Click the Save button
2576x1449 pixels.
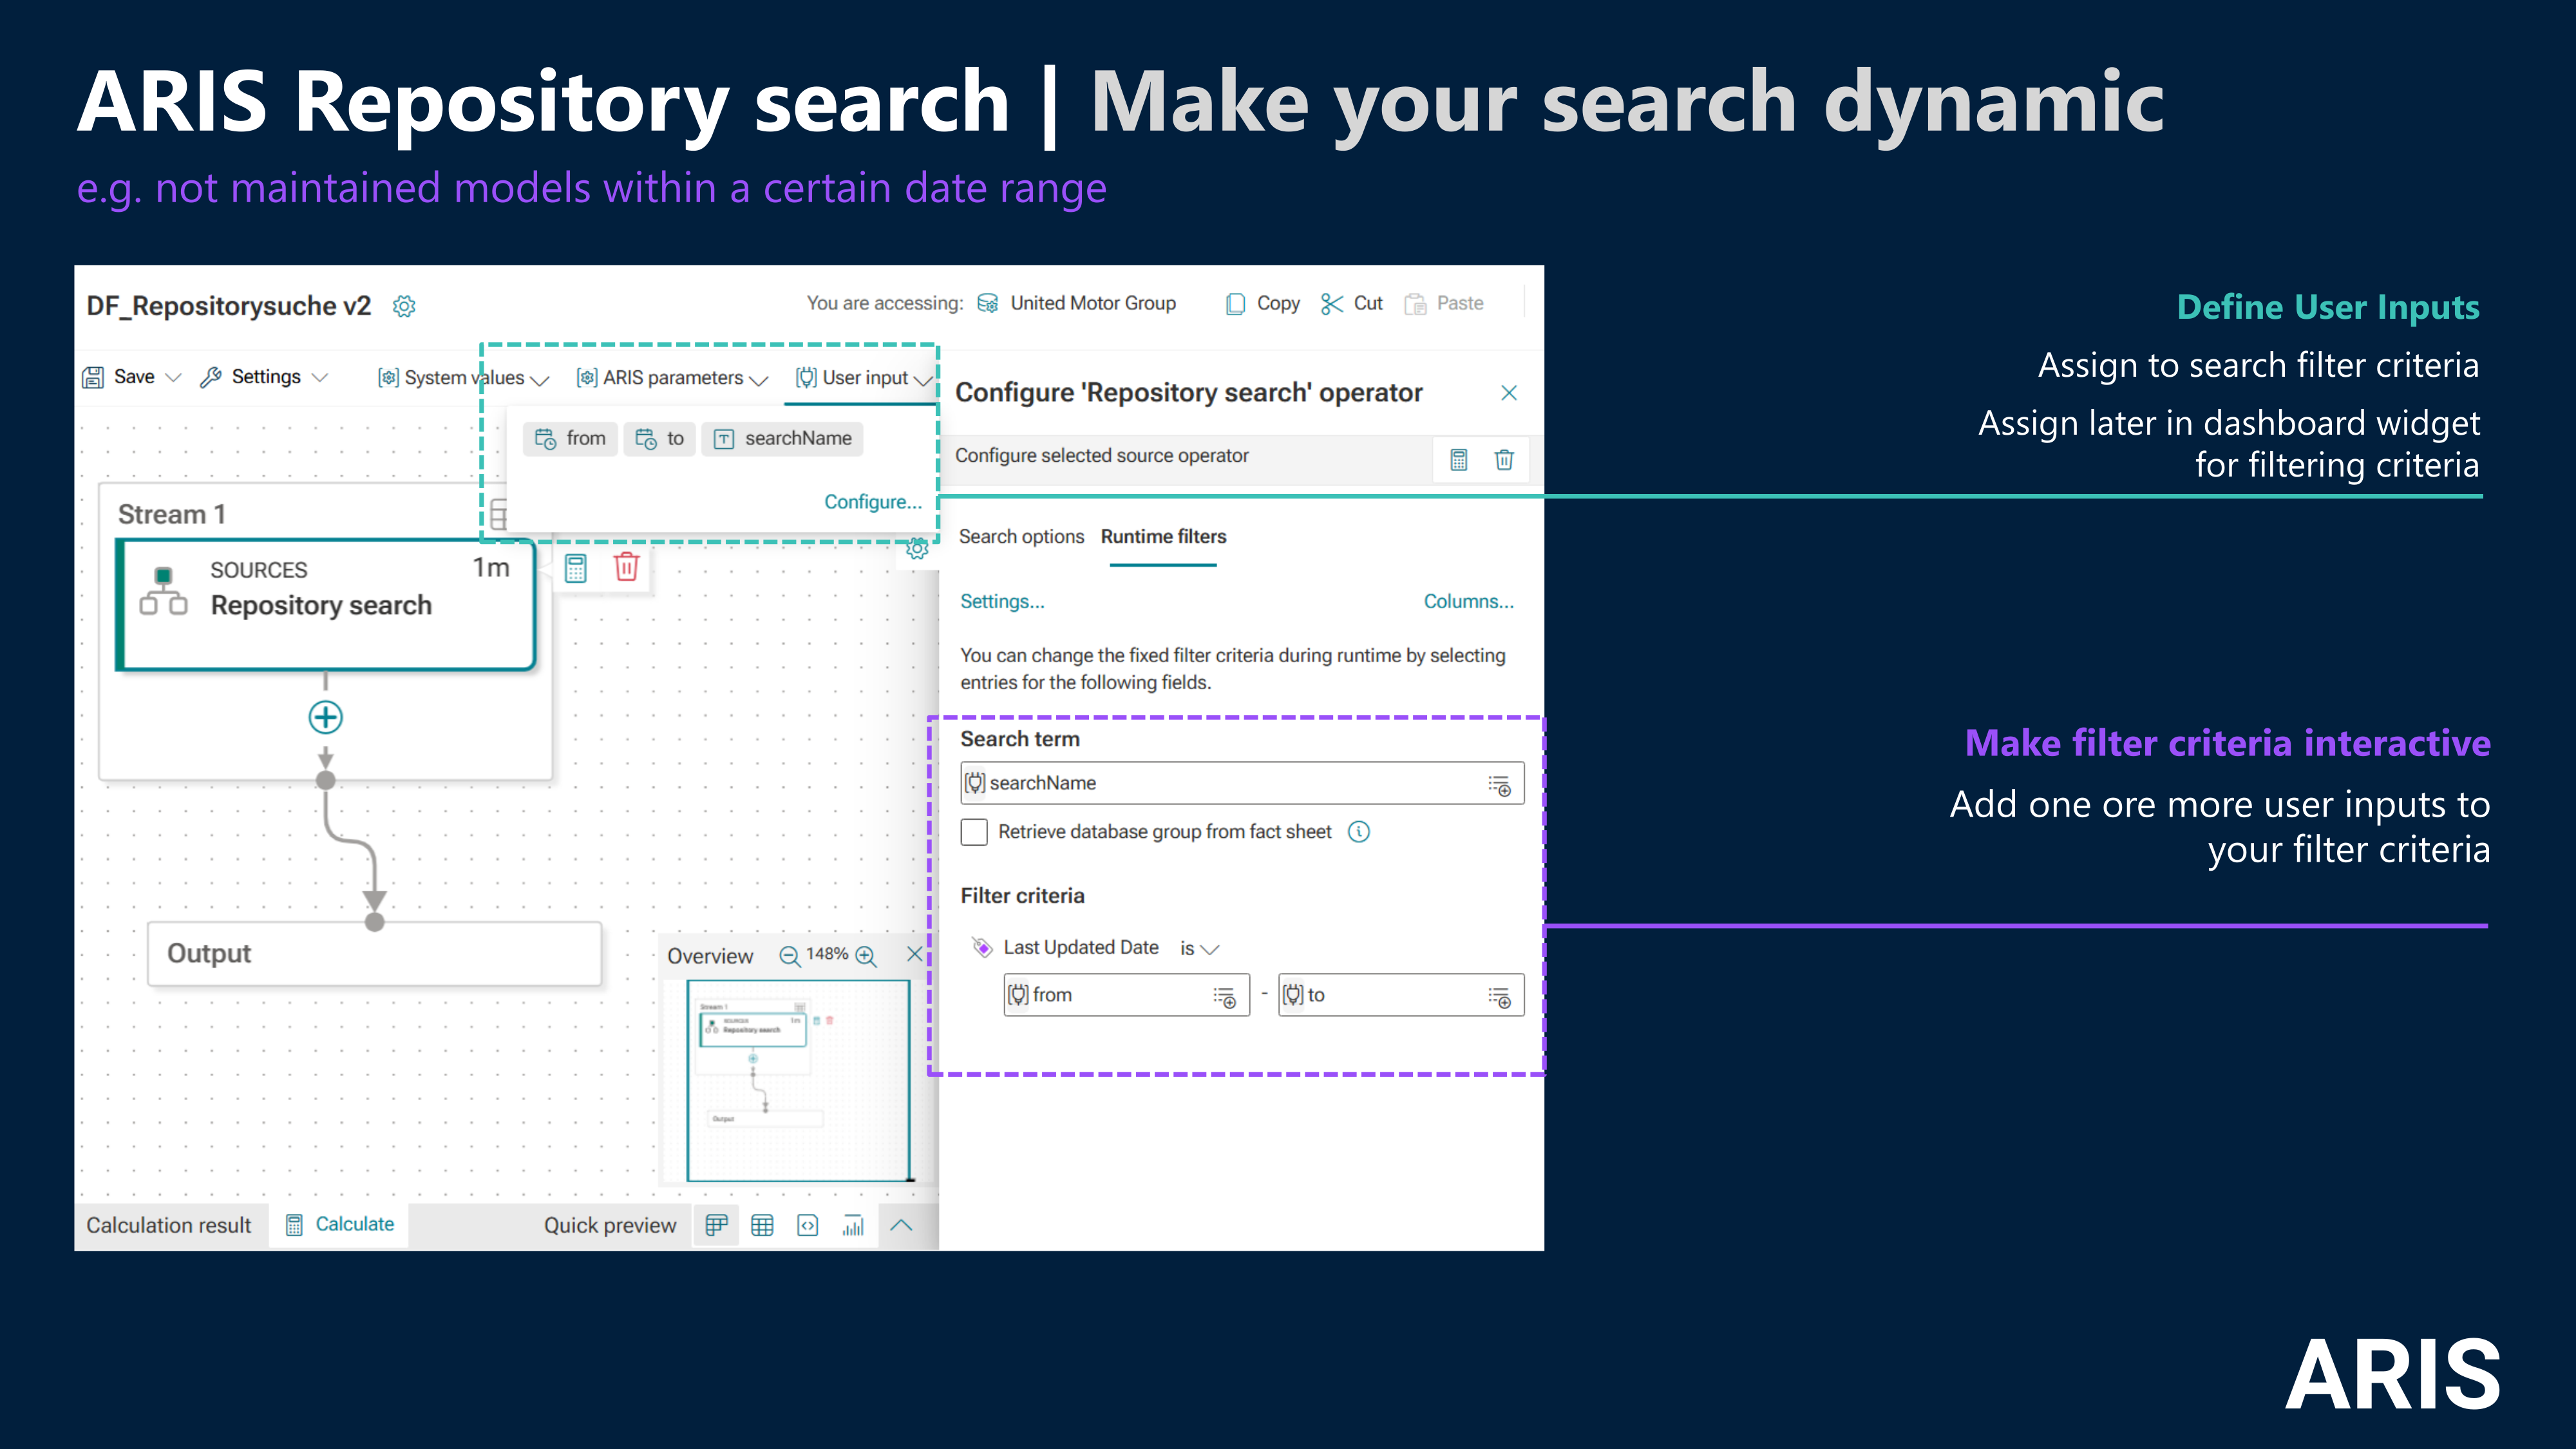(x=119, y=377)
